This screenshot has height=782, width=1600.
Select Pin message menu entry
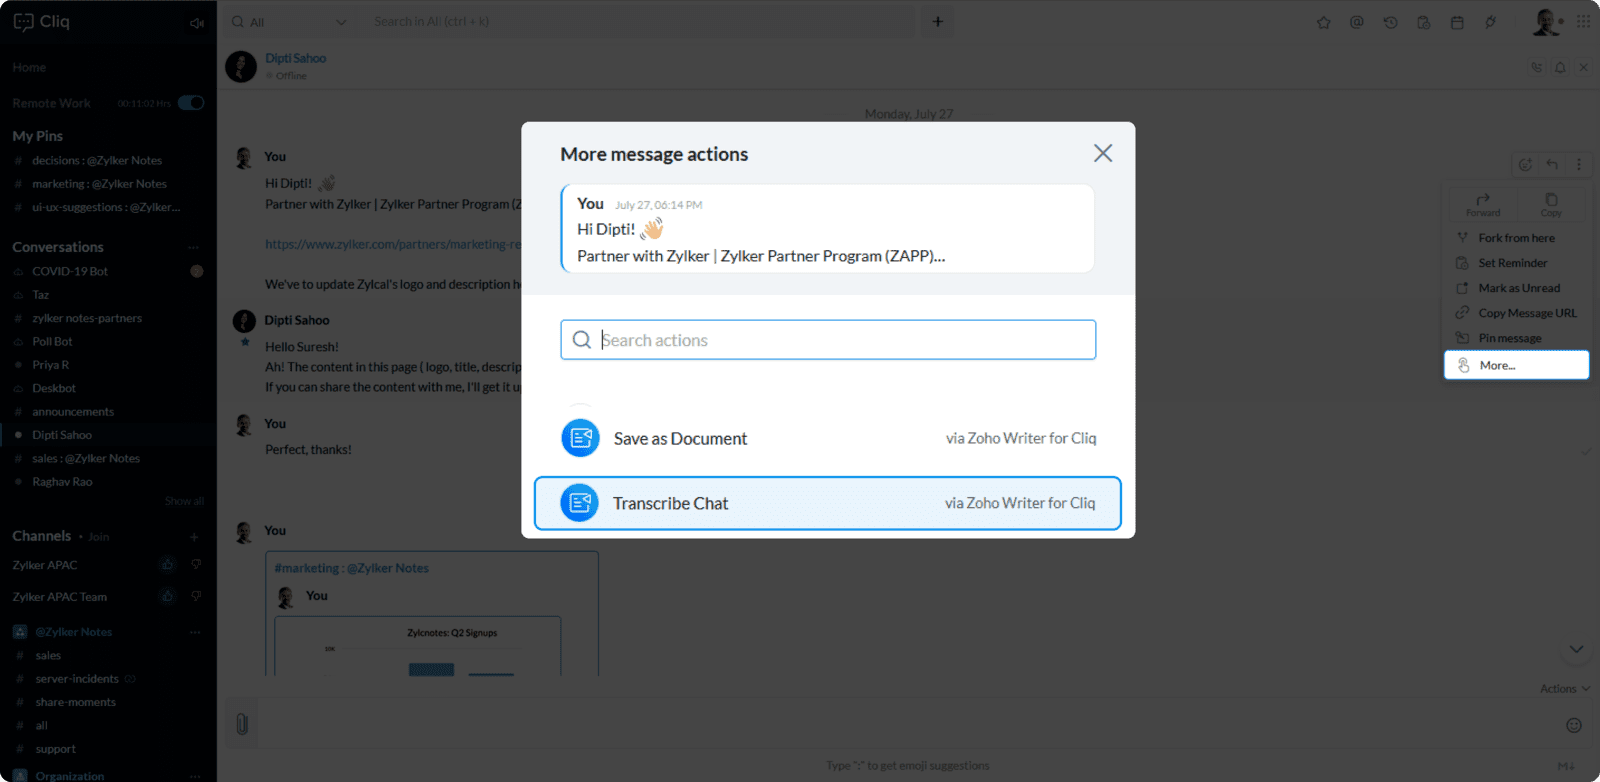[1509, 338]
